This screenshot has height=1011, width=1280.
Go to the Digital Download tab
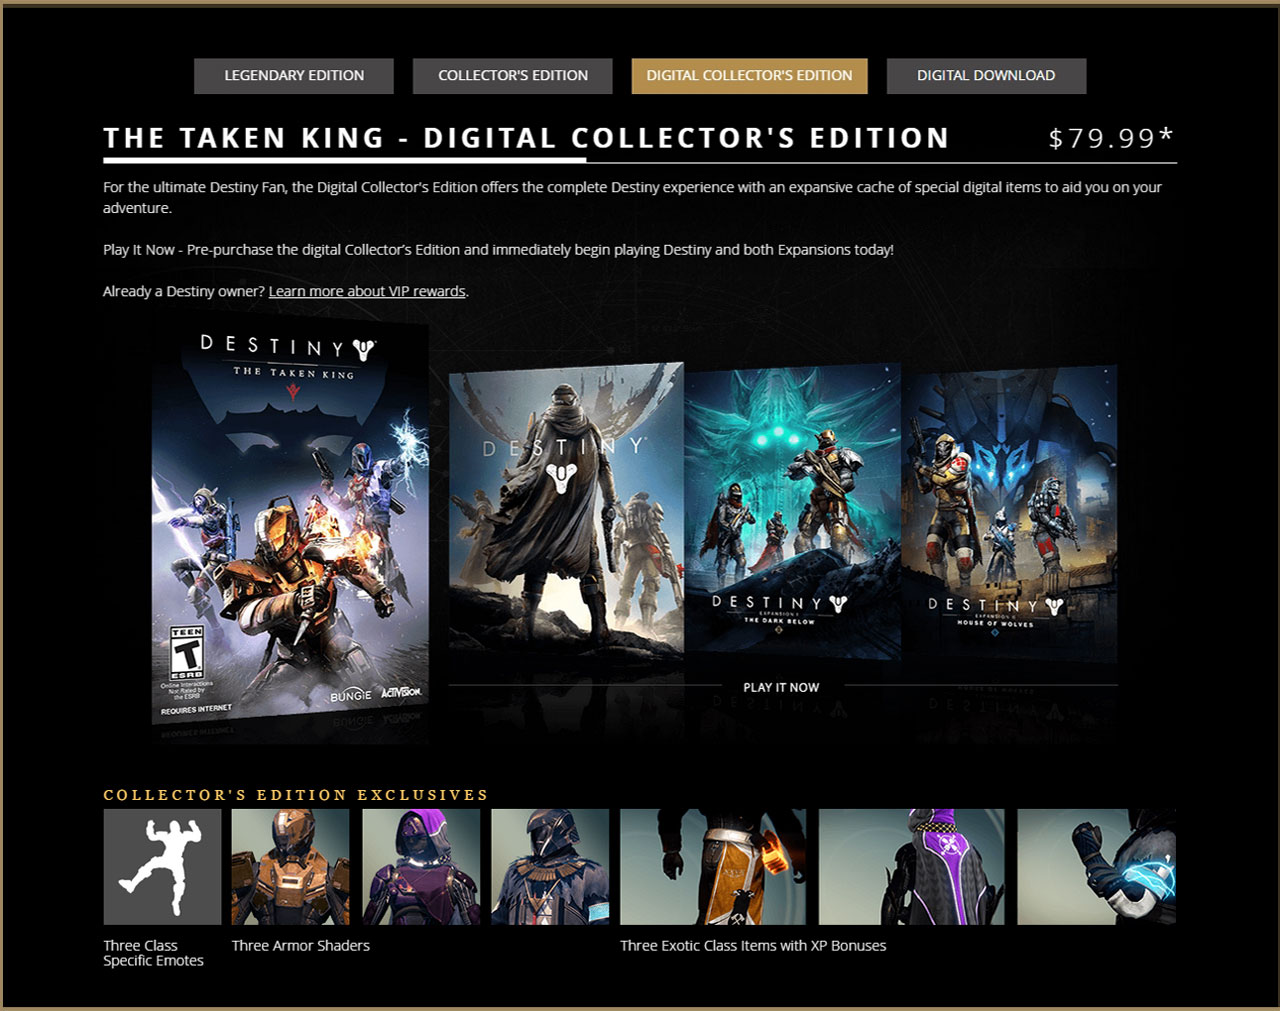pyautogui.click(x=986, y=76)
